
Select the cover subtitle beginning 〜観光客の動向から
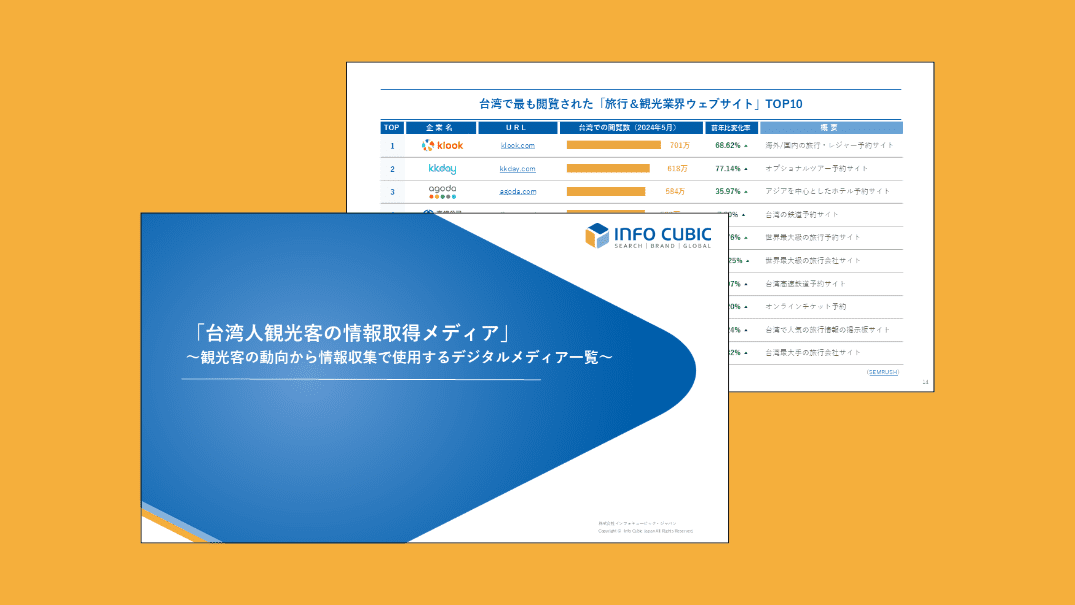[399, 357]
